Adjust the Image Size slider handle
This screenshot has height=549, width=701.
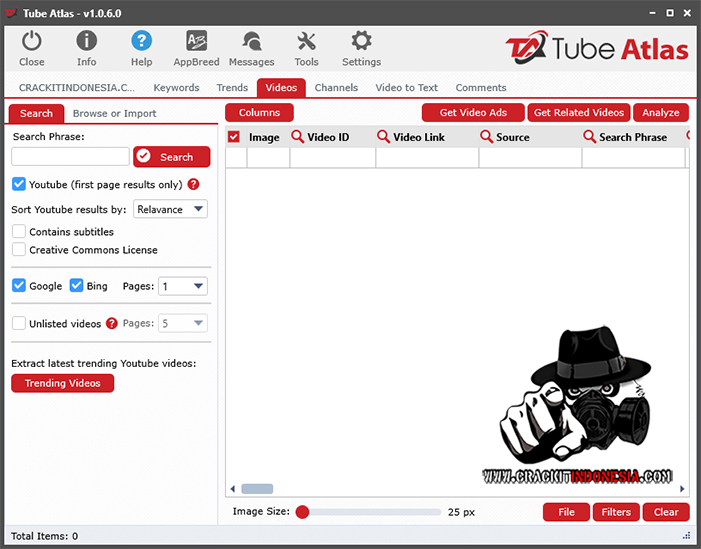click(x=302, y=512)
